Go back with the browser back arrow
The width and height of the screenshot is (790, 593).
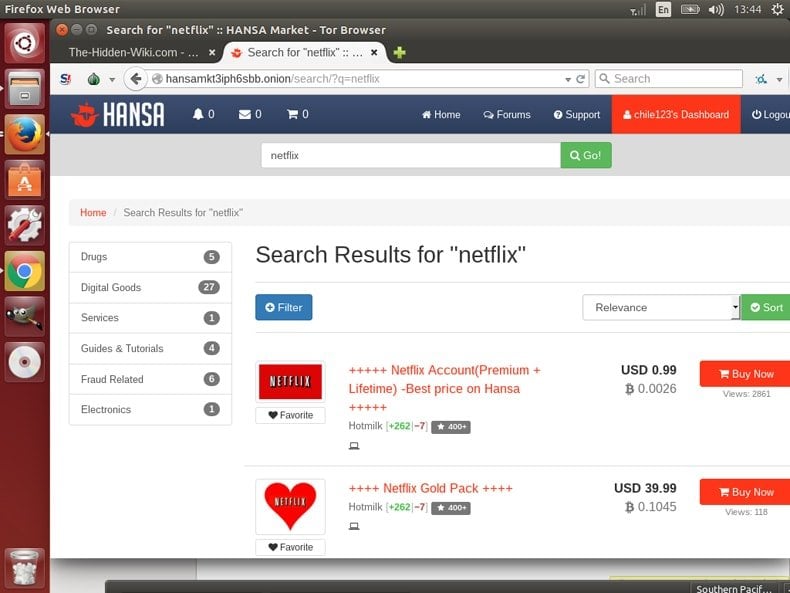coord(135,79)
